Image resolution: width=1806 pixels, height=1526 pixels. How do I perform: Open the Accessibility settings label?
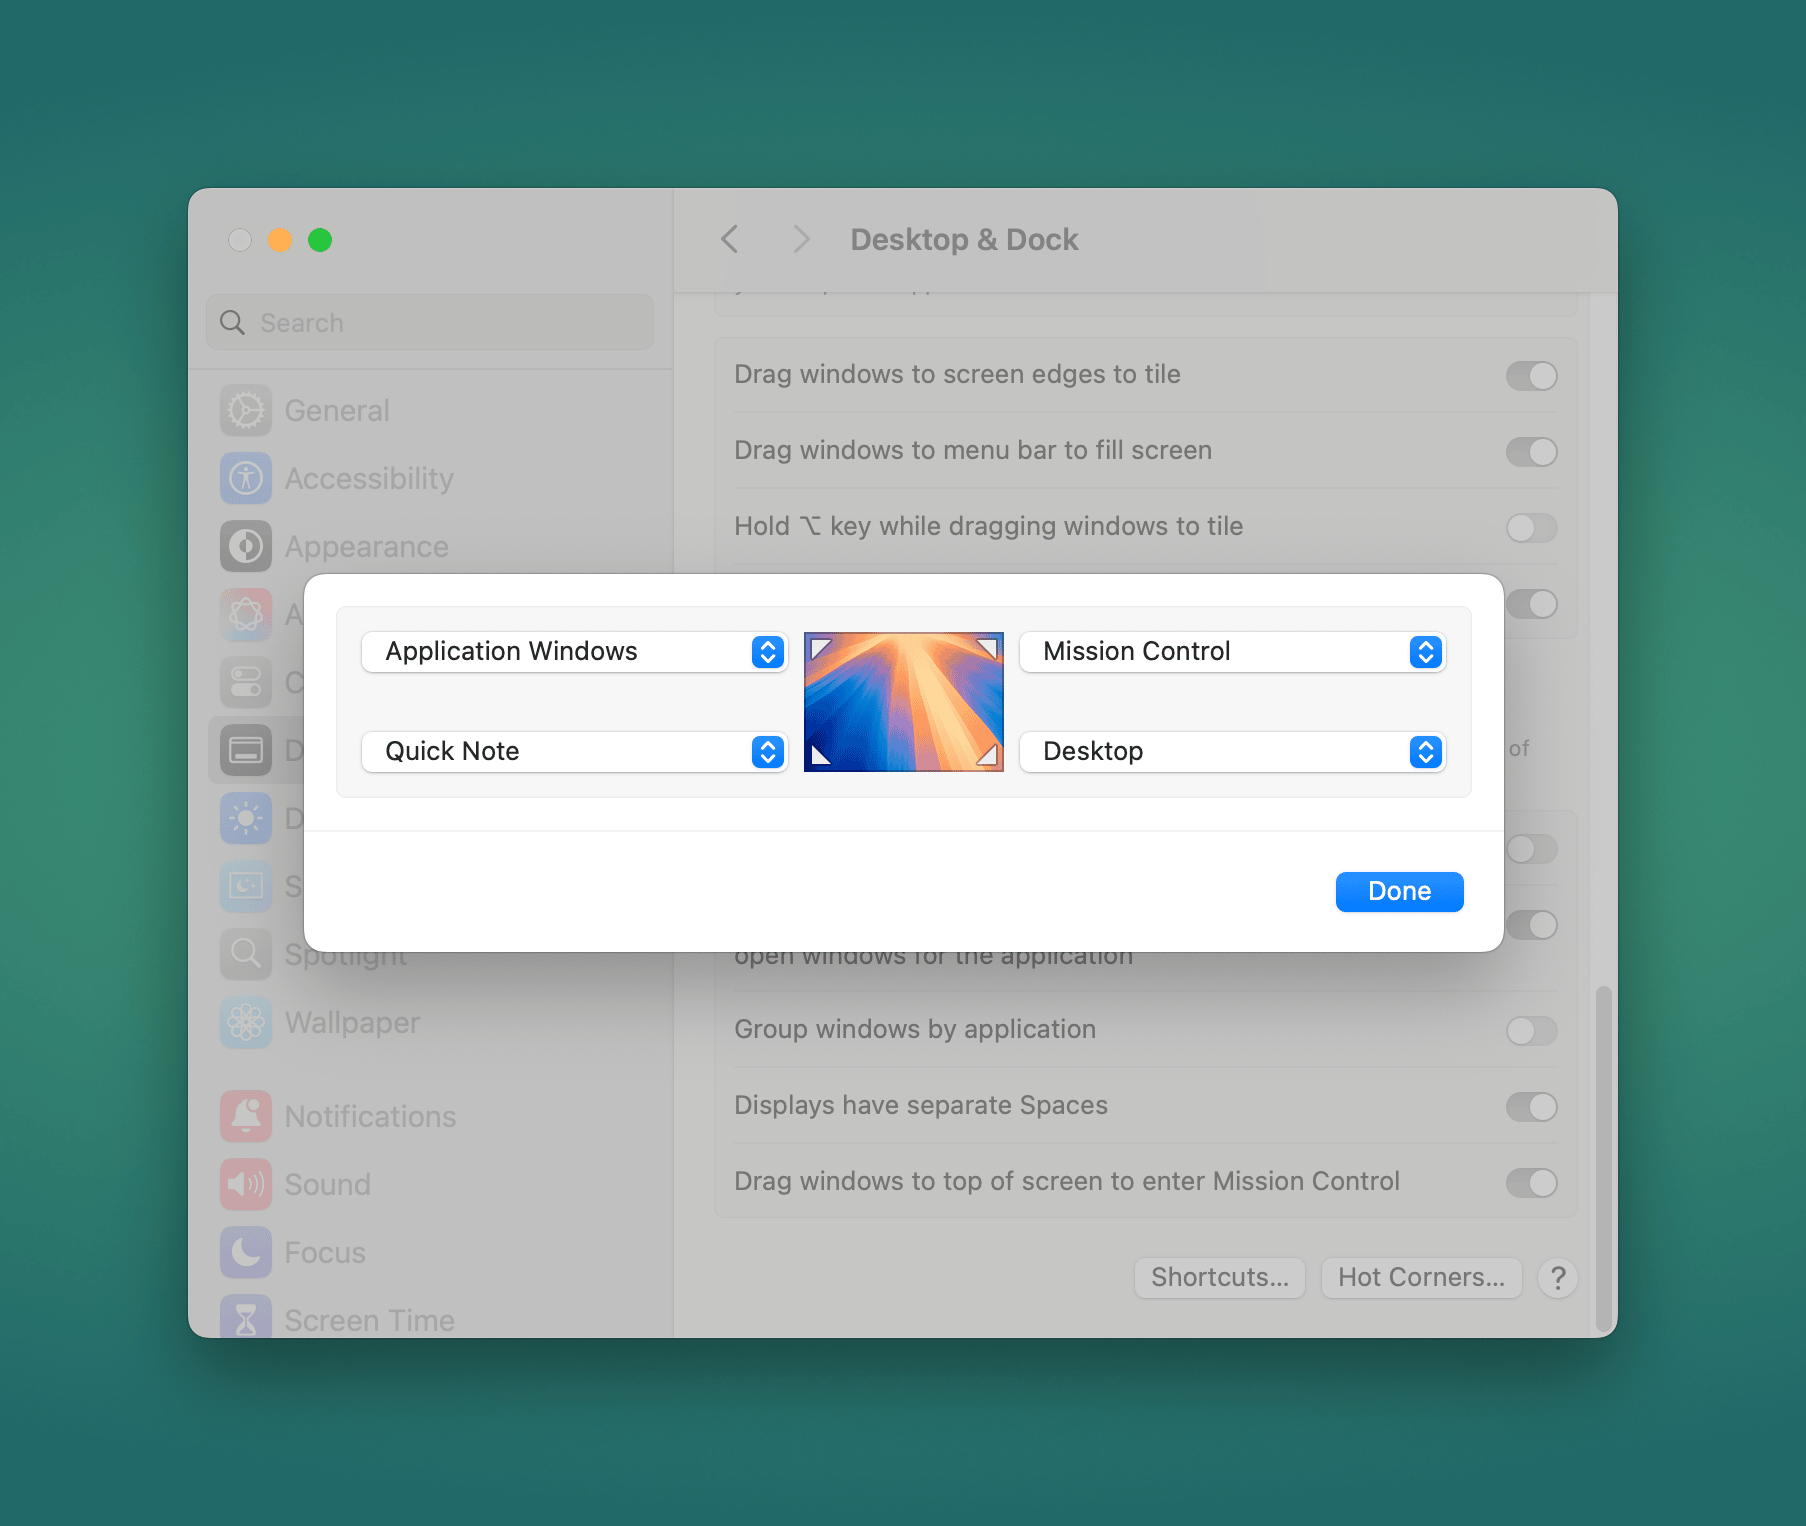pos(369,479)
